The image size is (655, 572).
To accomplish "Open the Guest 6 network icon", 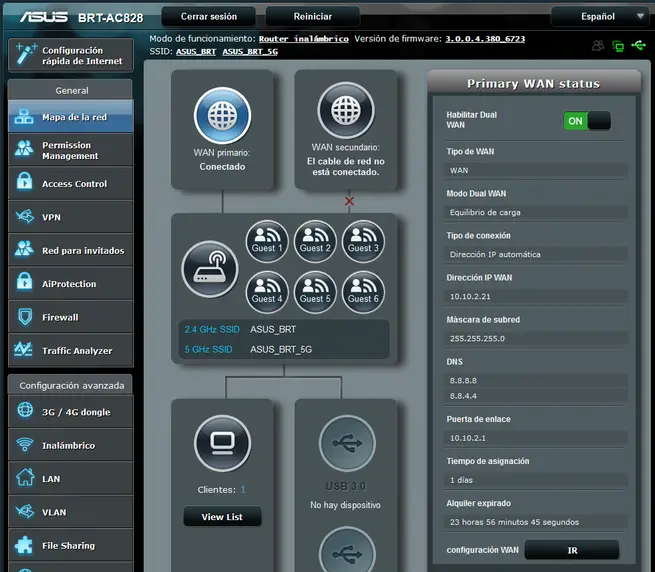I will point(363,291).
